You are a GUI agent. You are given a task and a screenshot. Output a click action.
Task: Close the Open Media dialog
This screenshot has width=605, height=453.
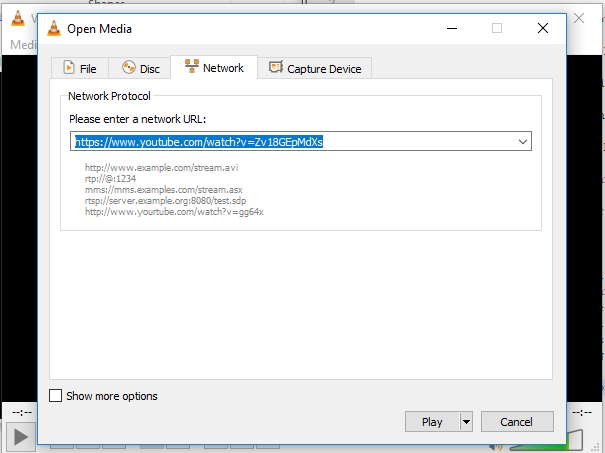click(543, 28)
